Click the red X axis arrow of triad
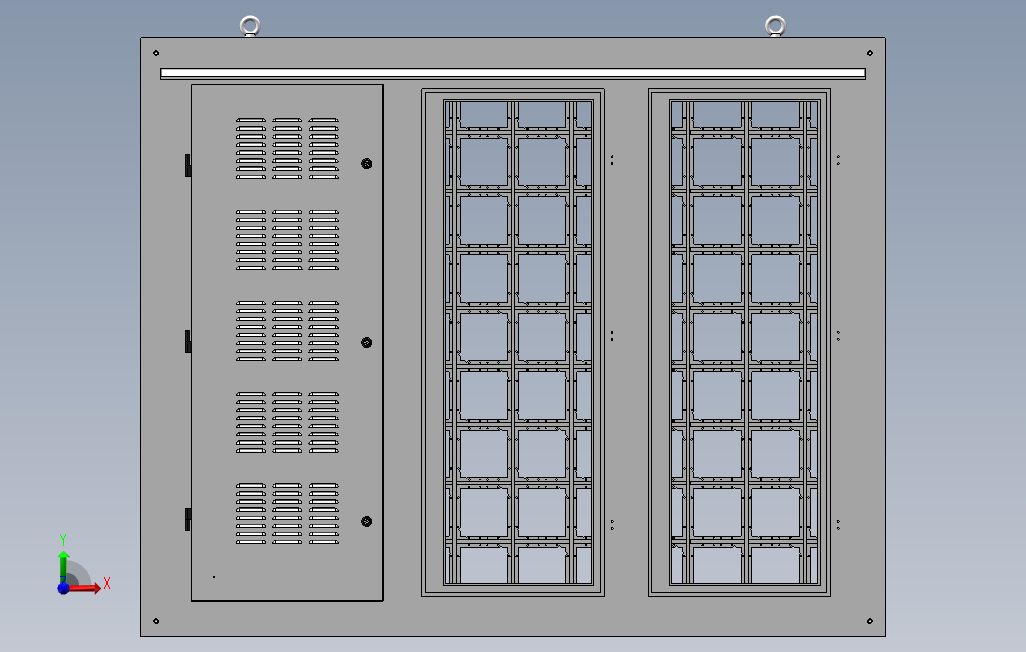 pyautogui.click(x=85, y=589)
